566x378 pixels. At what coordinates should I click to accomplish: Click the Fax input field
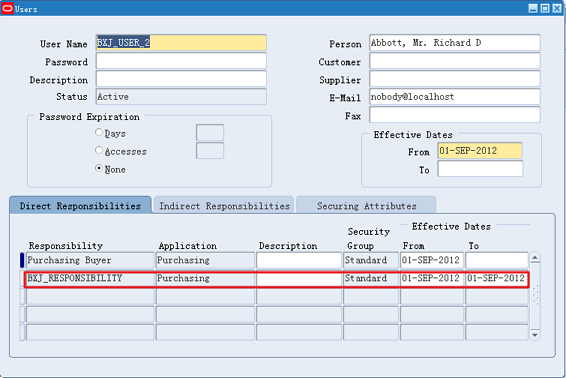455,115
